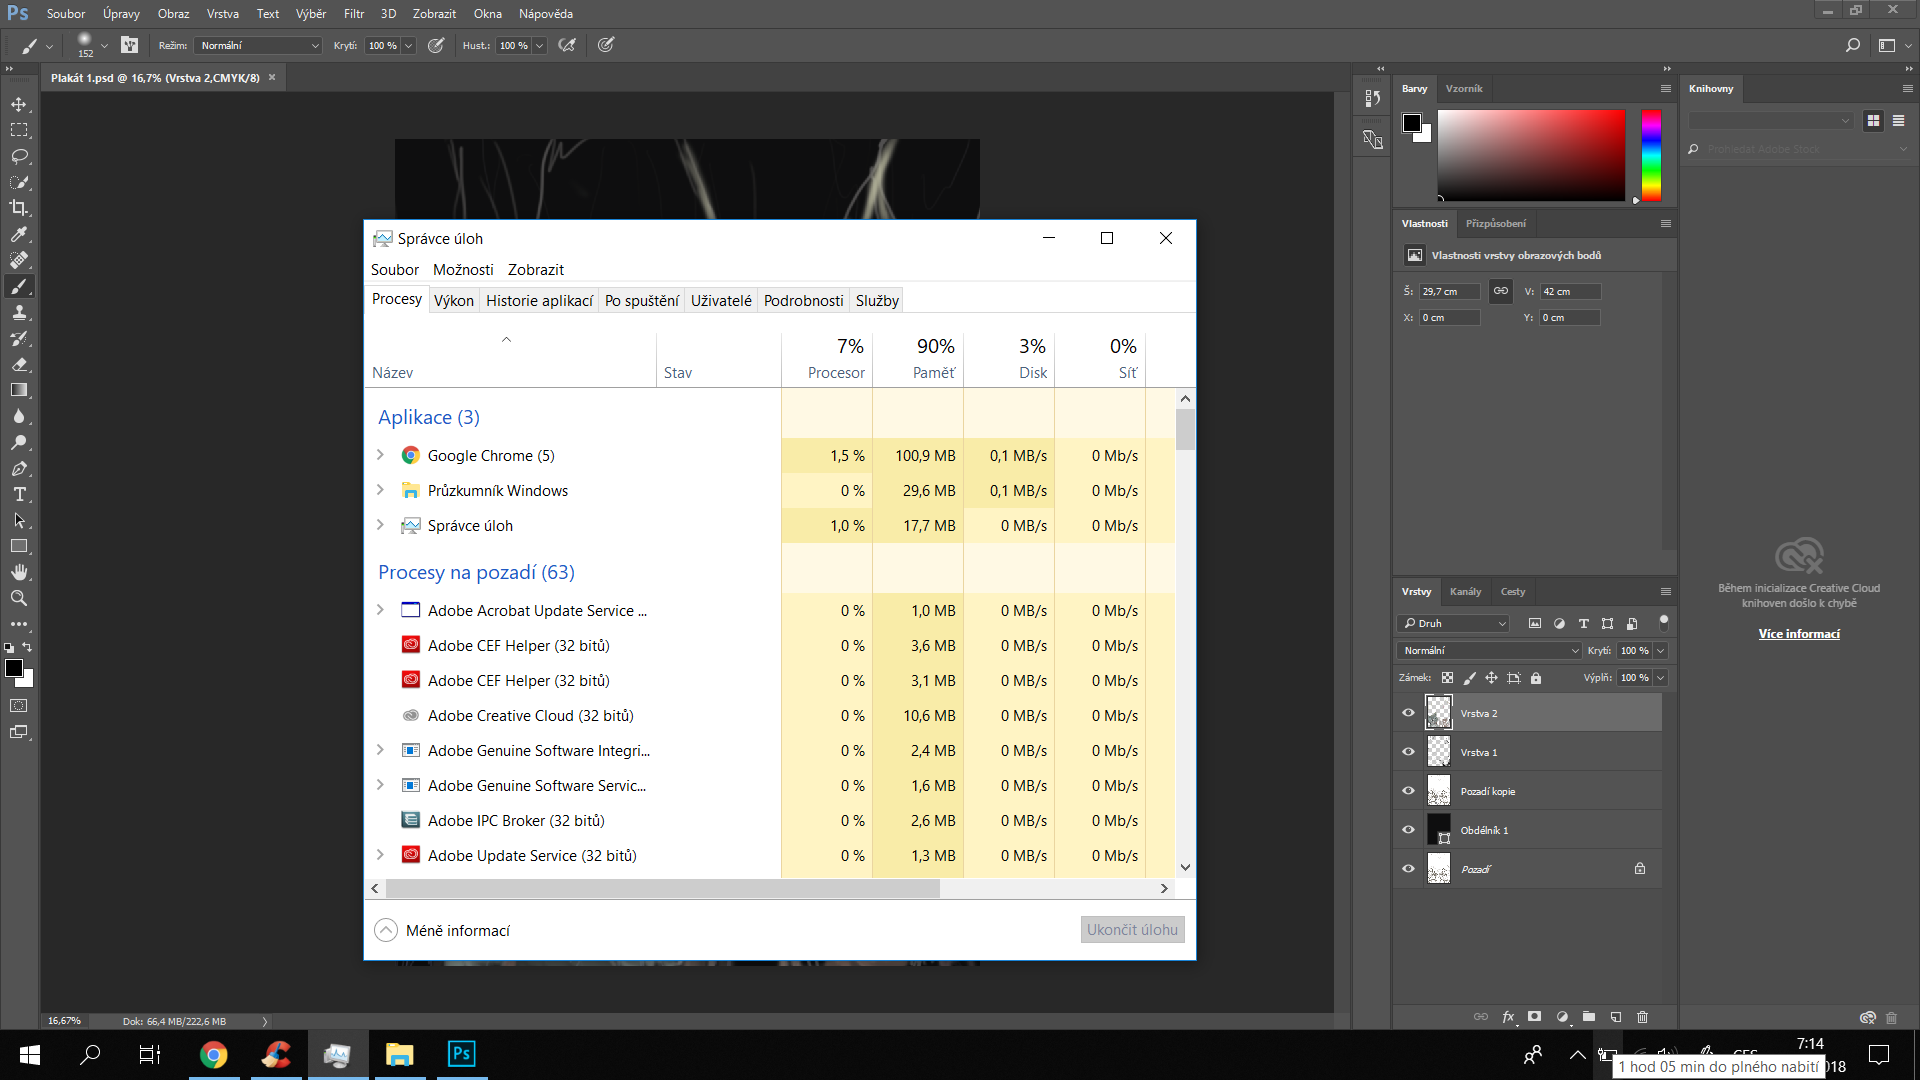This screenshot has height=1080, width=1920.
Task: Click the hue spectrum color slider
Action: pyautogui.click(x=1651, y=155)
